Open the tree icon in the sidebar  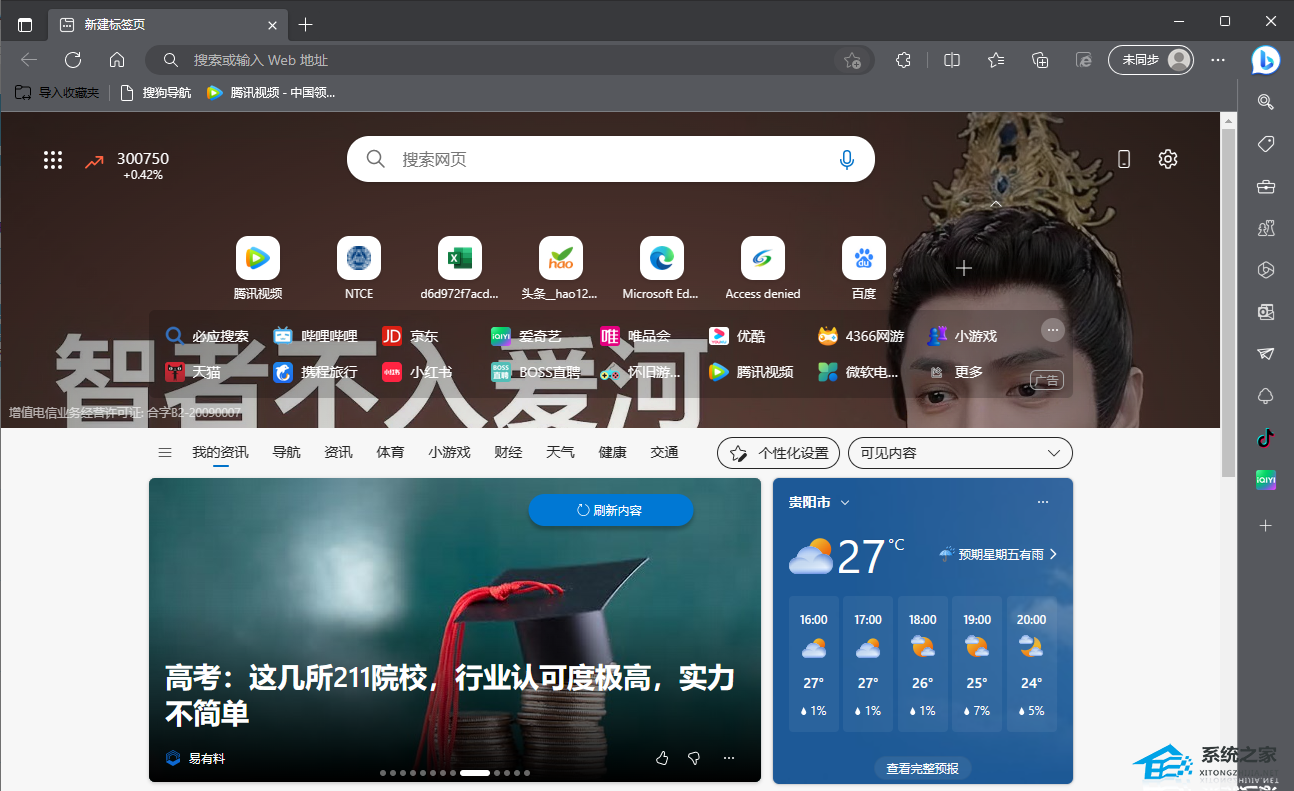(1265, 396)
